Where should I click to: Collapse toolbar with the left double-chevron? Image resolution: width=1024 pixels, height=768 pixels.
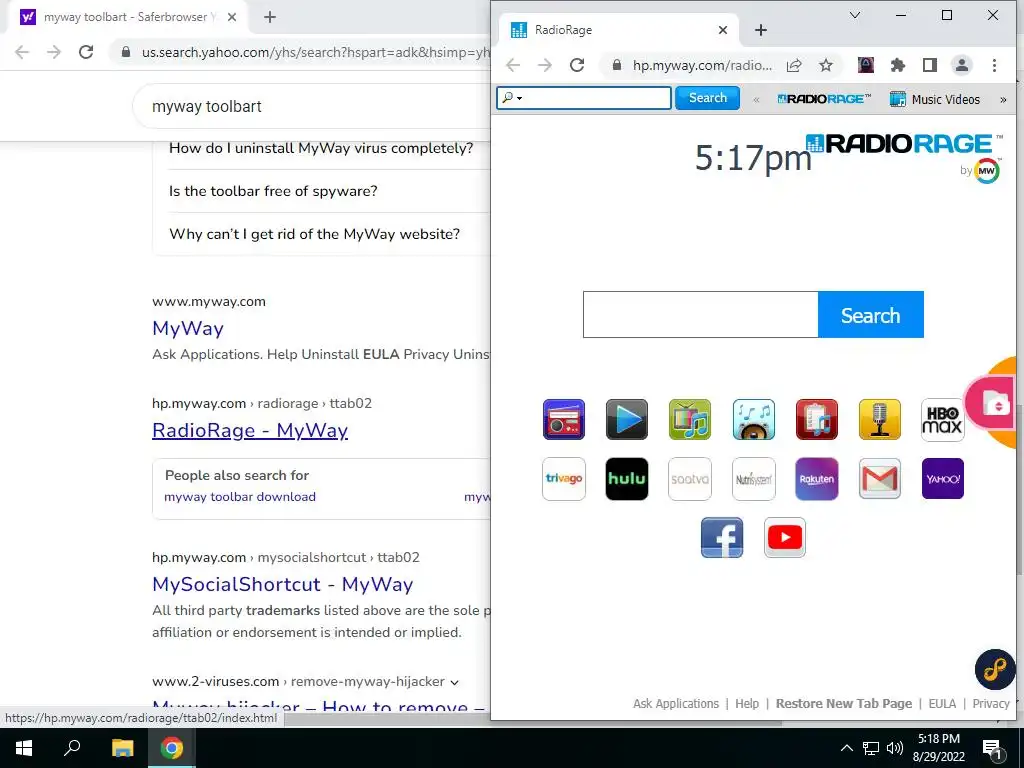tap(756, 100)
